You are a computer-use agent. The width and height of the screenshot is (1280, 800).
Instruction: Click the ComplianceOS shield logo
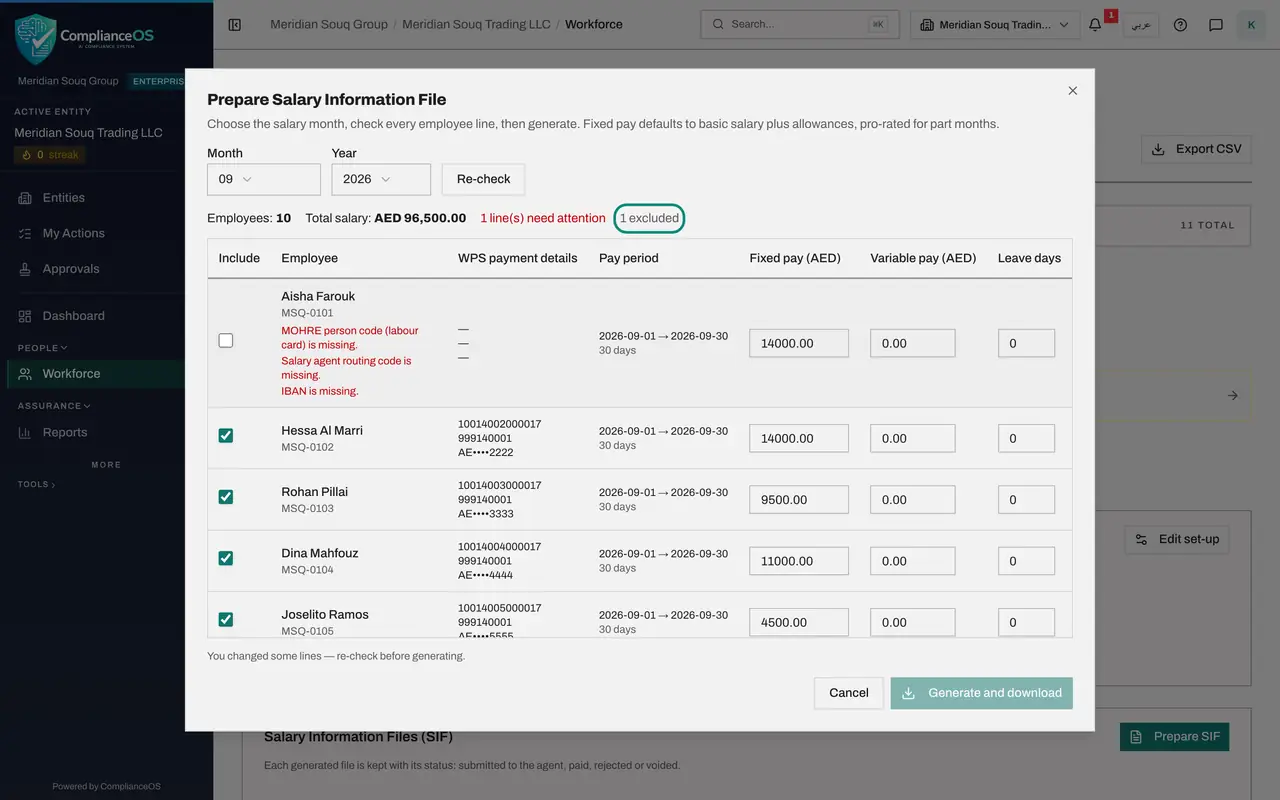coord(36,38)
